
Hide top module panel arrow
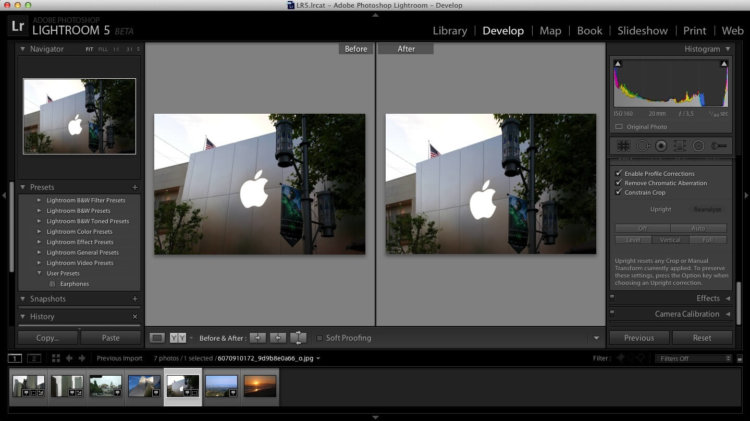[375, 15]
